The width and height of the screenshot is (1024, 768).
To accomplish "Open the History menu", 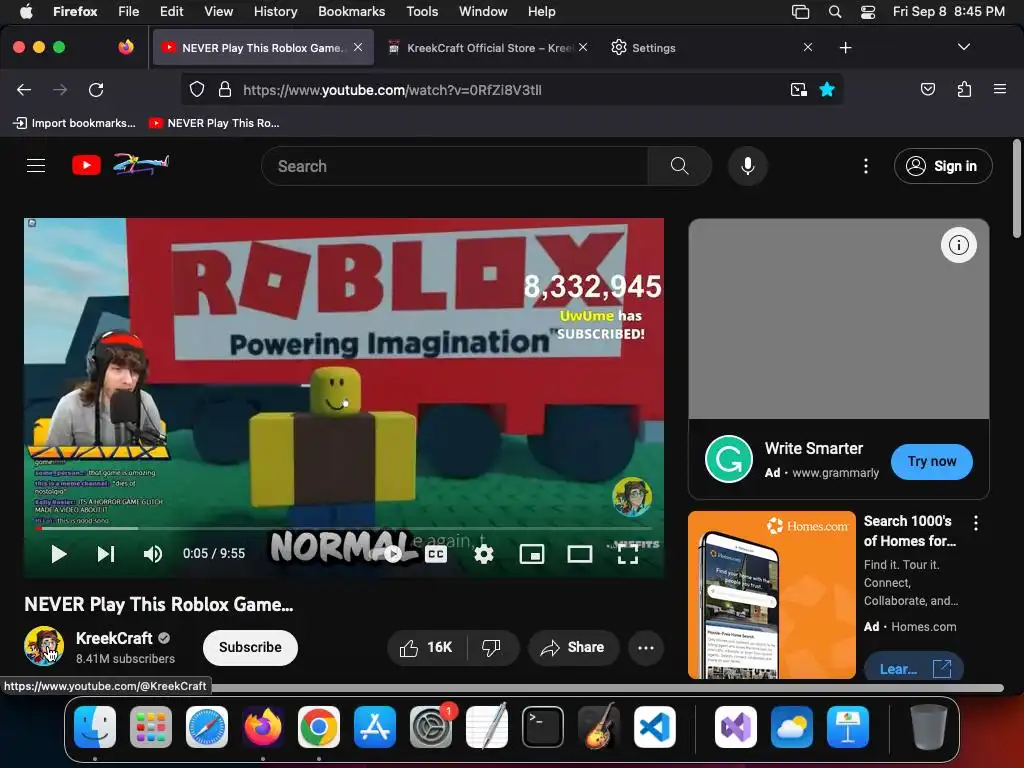I will [275, 11].
